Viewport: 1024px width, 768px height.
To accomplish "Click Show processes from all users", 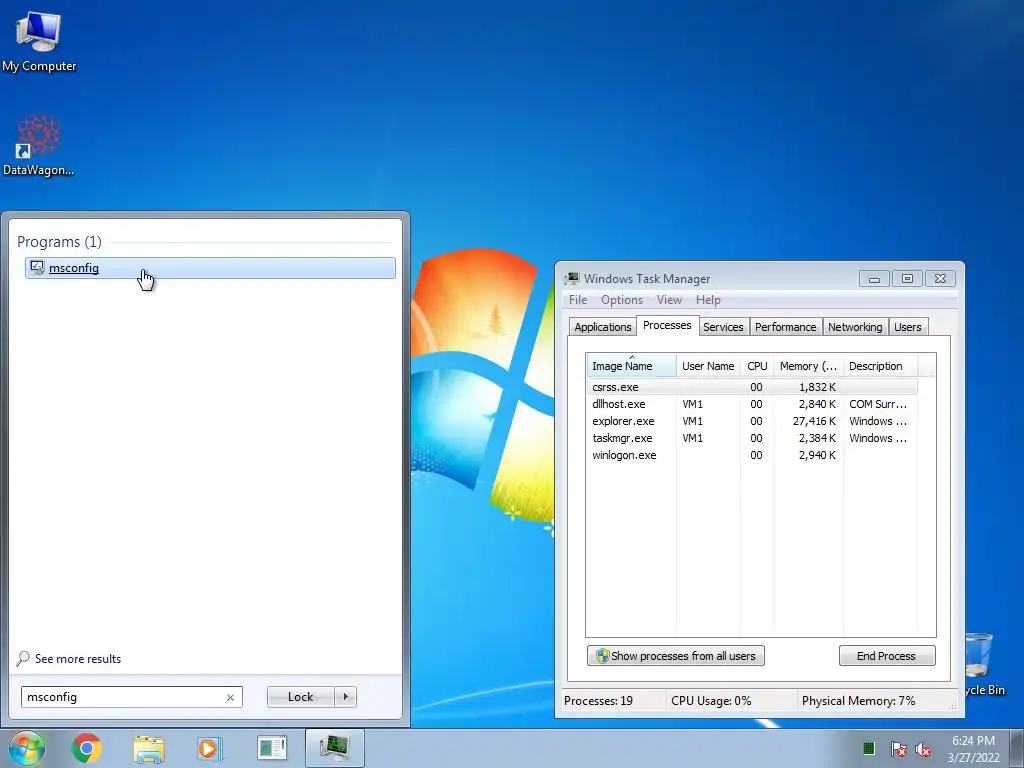I will point(676,656).
